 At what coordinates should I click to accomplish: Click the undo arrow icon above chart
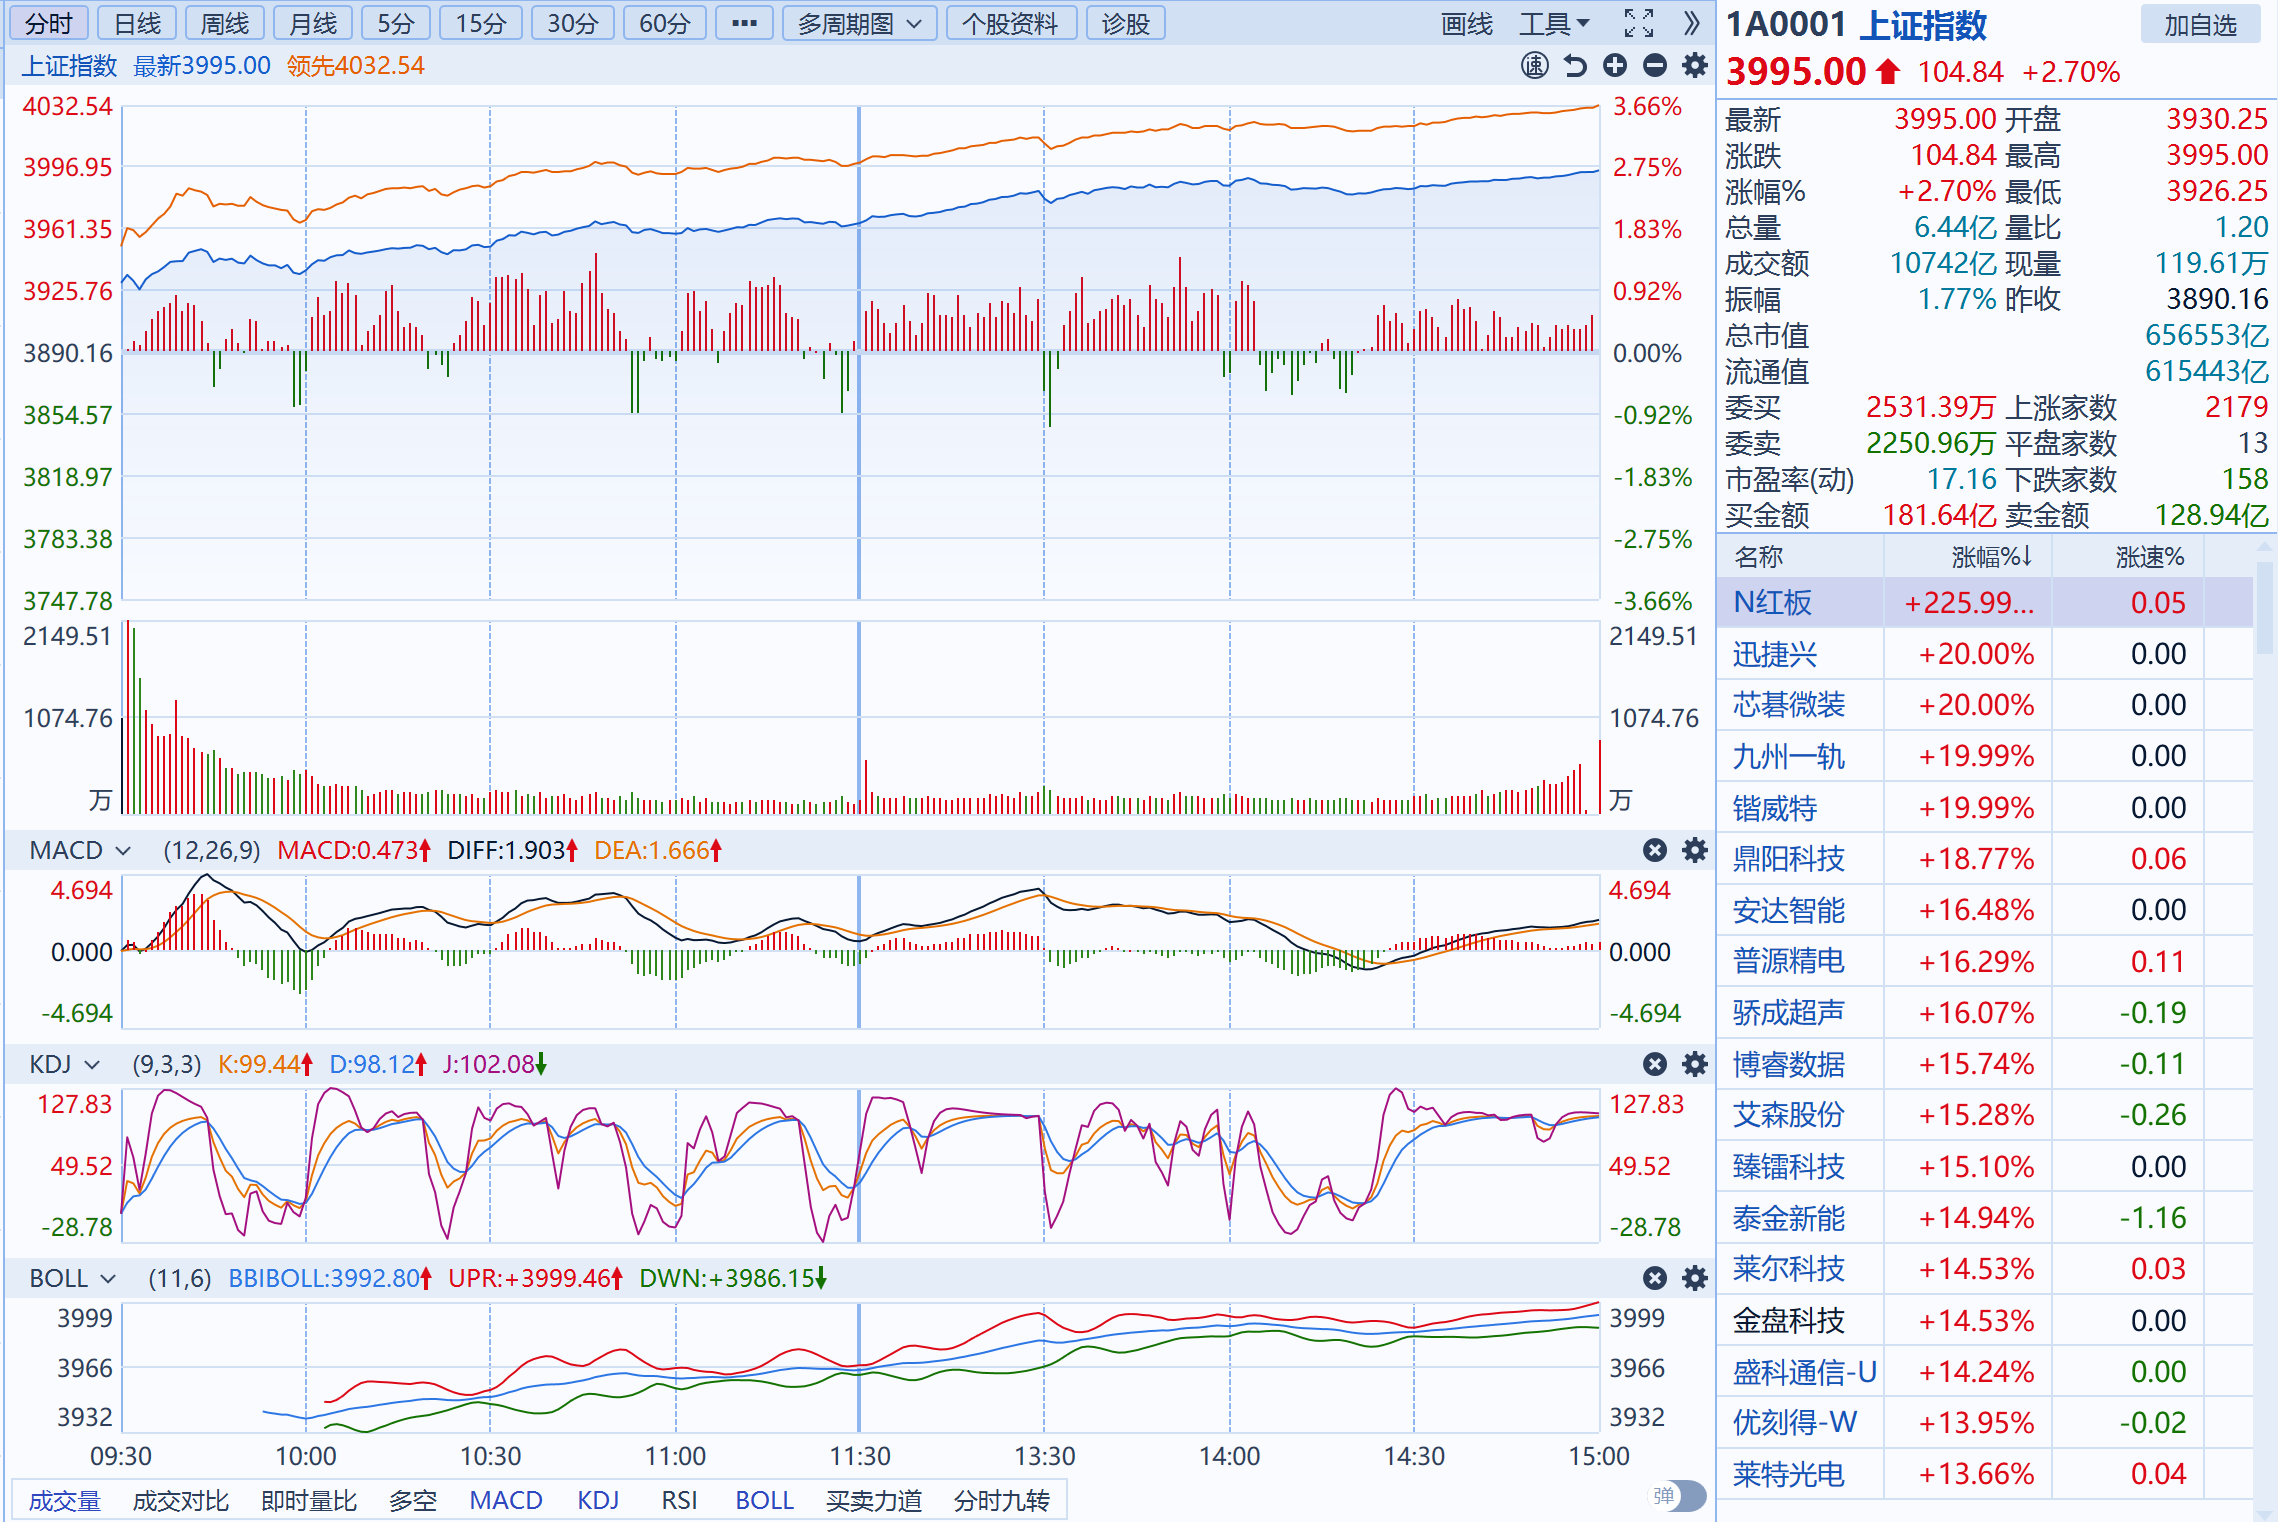tap(1575, 66)
